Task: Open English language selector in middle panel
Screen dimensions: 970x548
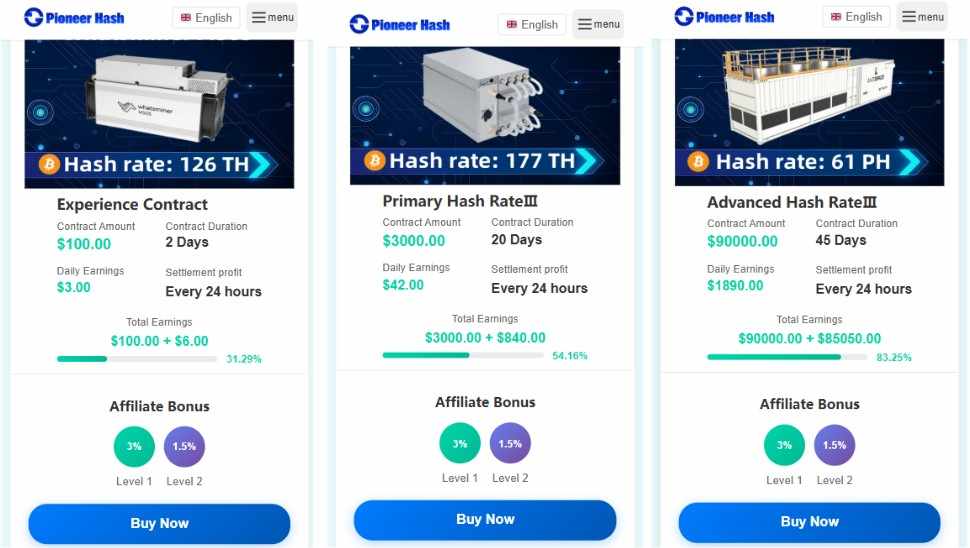Action: 532,25
